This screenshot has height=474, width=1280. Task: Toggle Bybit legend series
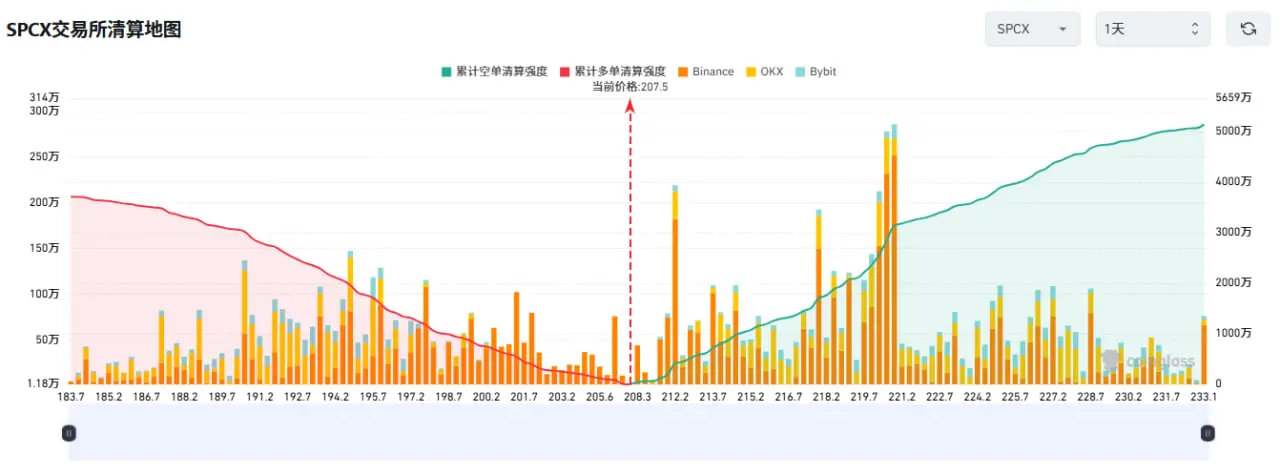coord(815,72)
